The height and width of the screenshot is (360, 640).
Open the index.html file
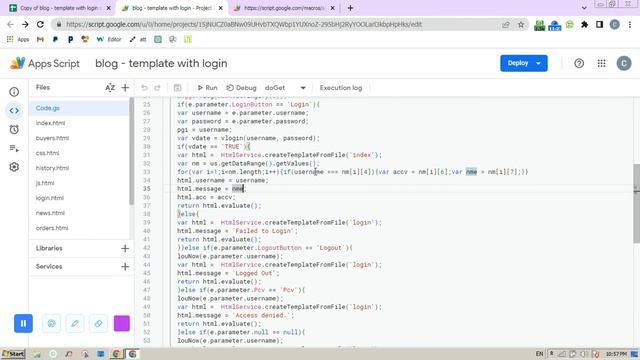tap(79, 123)
